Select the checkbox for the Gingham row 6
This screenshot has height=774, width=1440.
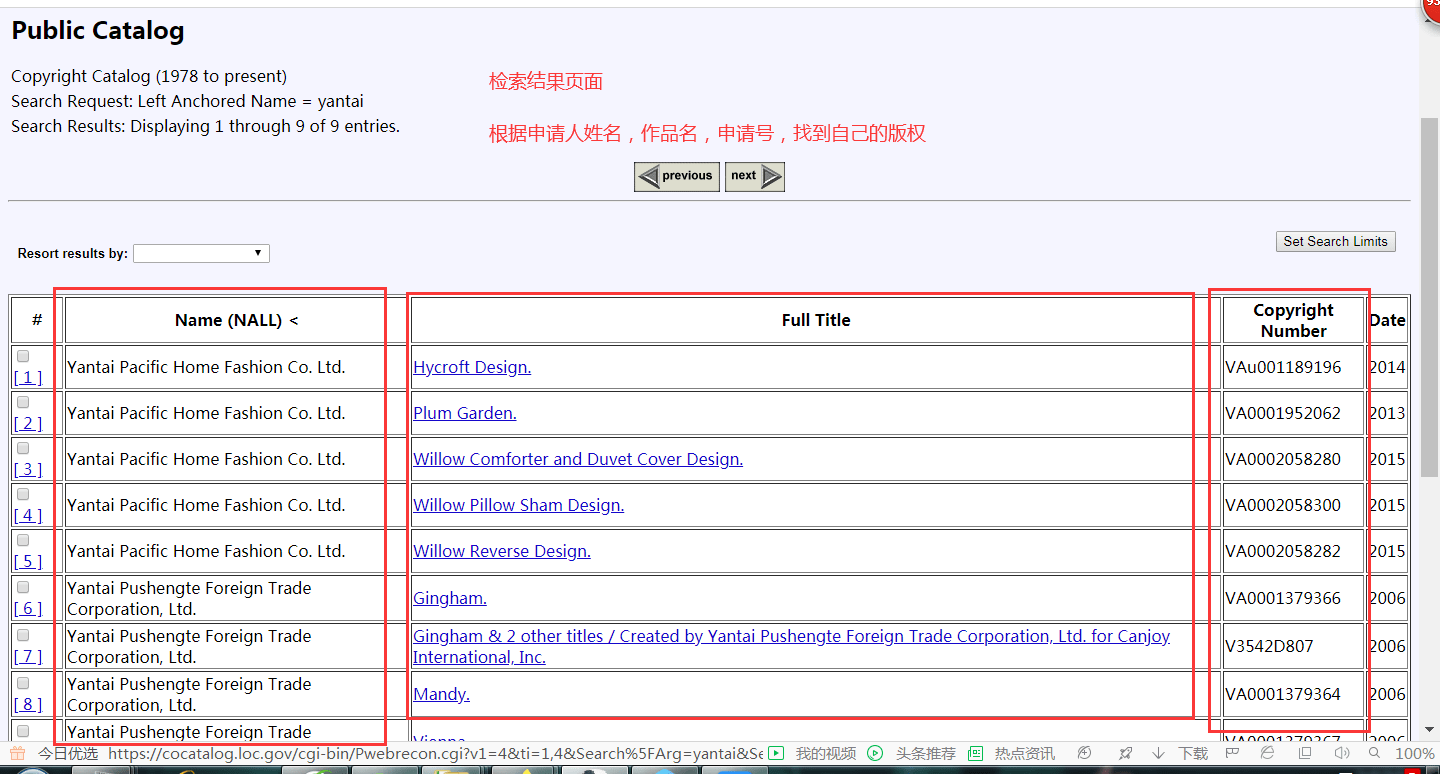point(23,587)
